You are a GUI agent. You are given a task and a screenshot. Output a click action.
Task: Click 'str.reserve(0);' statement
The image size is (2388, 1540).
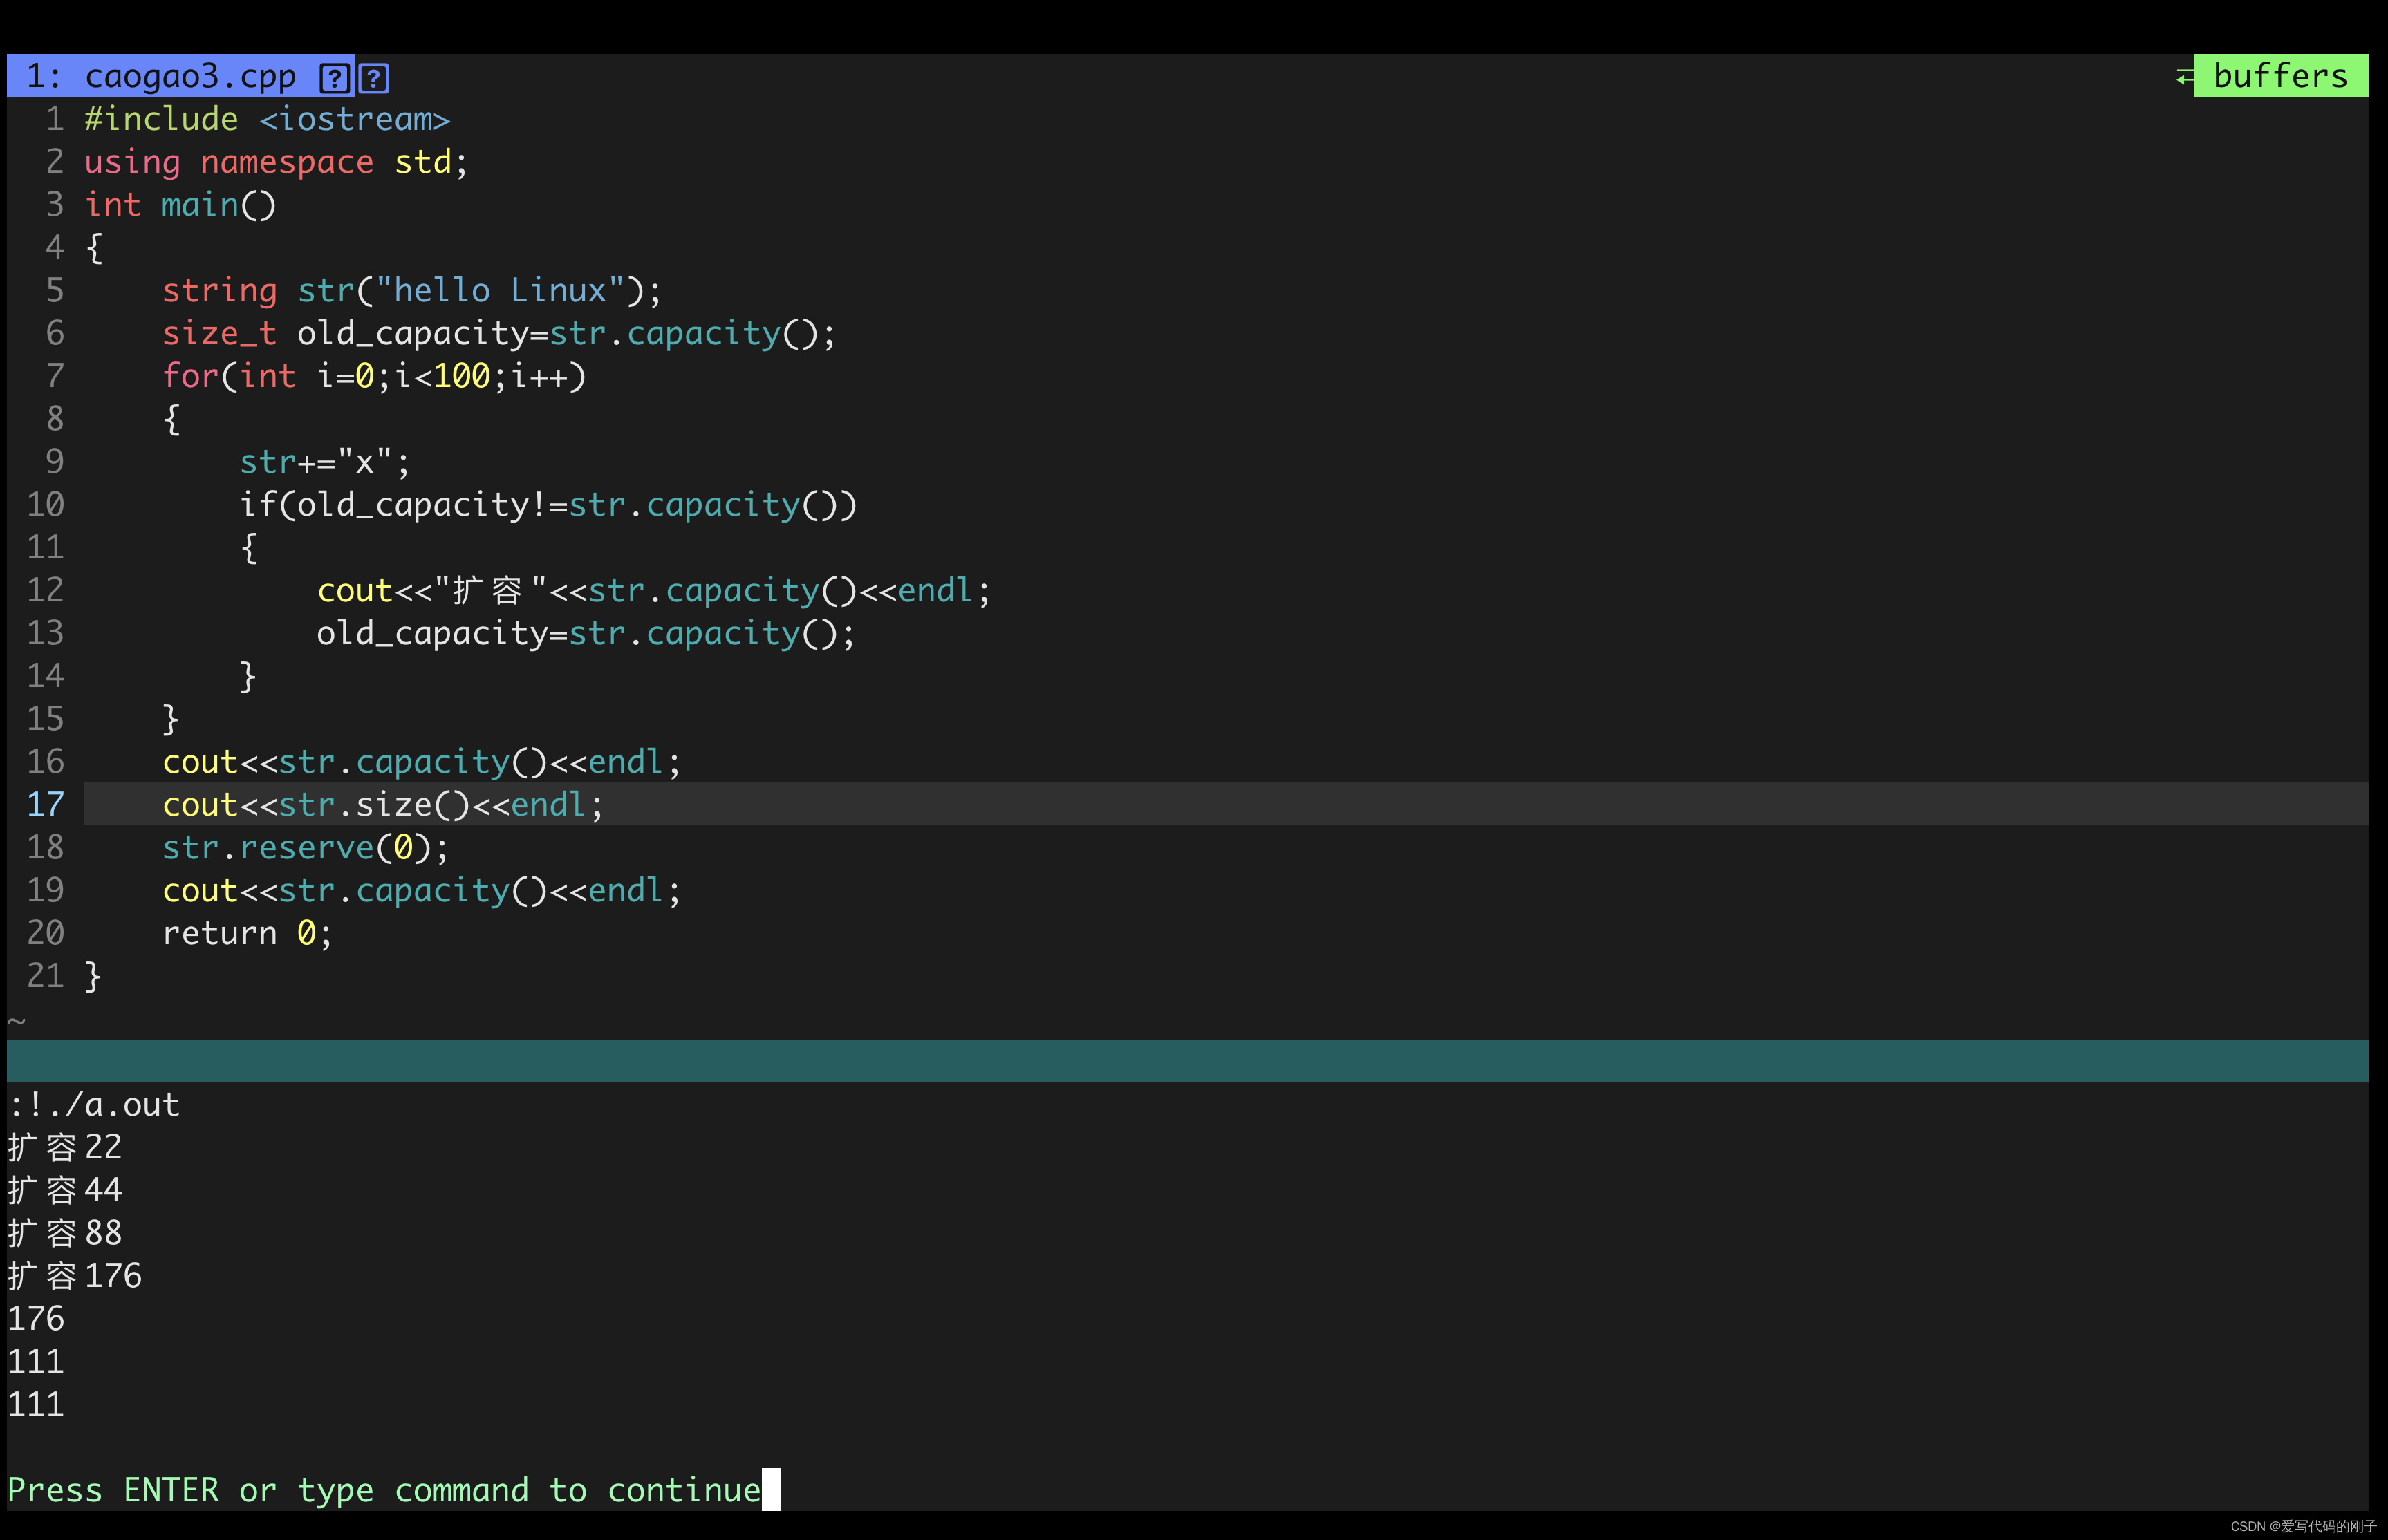click(305, 848)
